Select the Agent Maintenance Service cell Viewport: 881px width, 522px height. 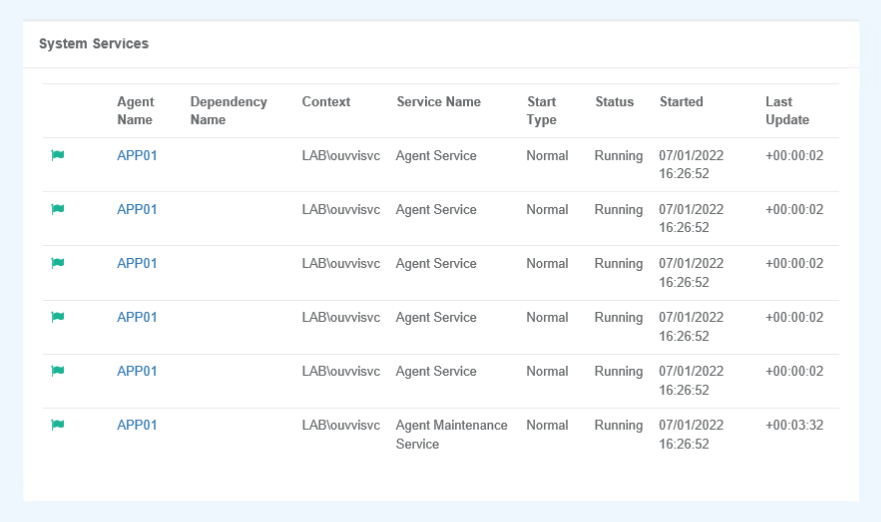click(x=452, y=434)
